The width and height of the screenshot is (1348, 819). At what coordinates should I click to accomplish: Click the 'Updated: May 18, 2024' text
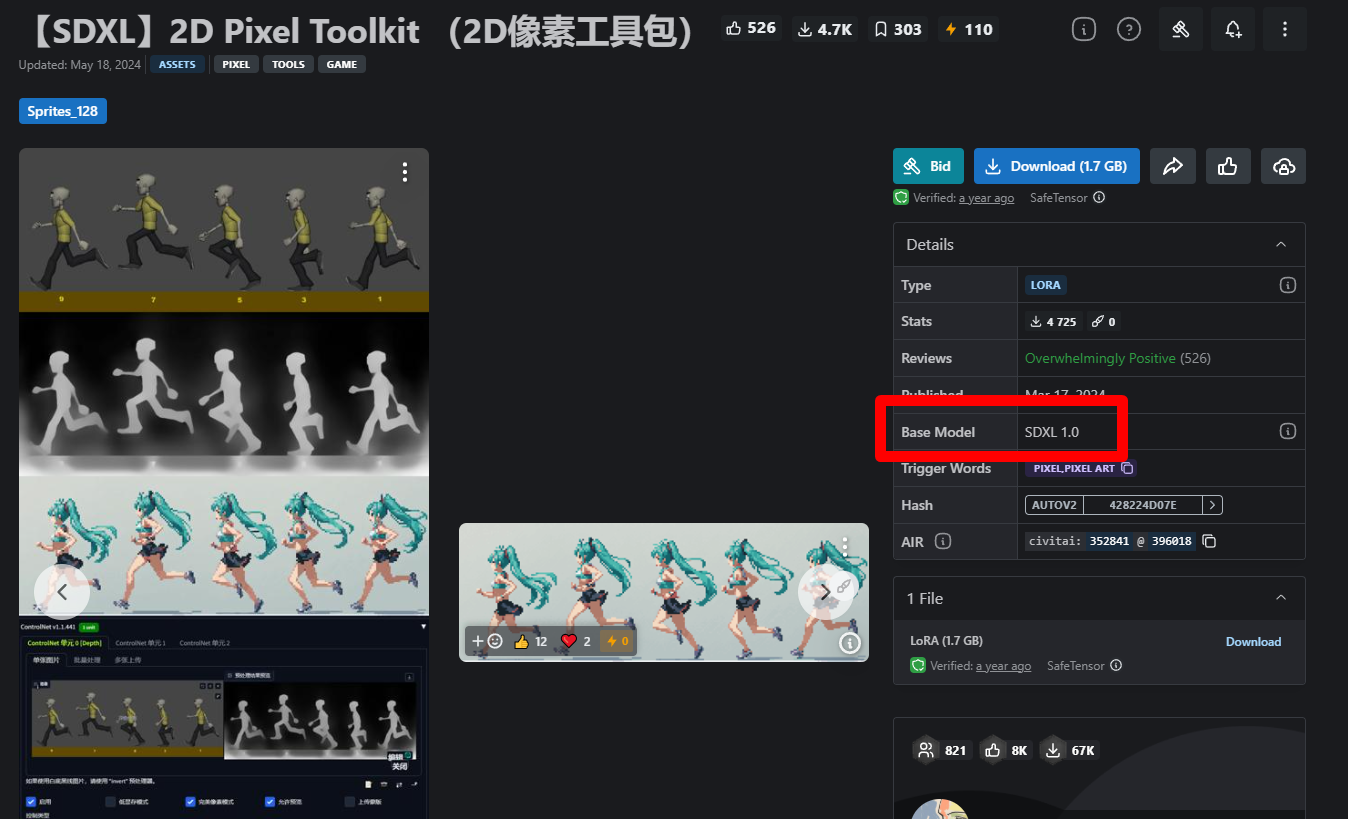(x=81, y=65)
